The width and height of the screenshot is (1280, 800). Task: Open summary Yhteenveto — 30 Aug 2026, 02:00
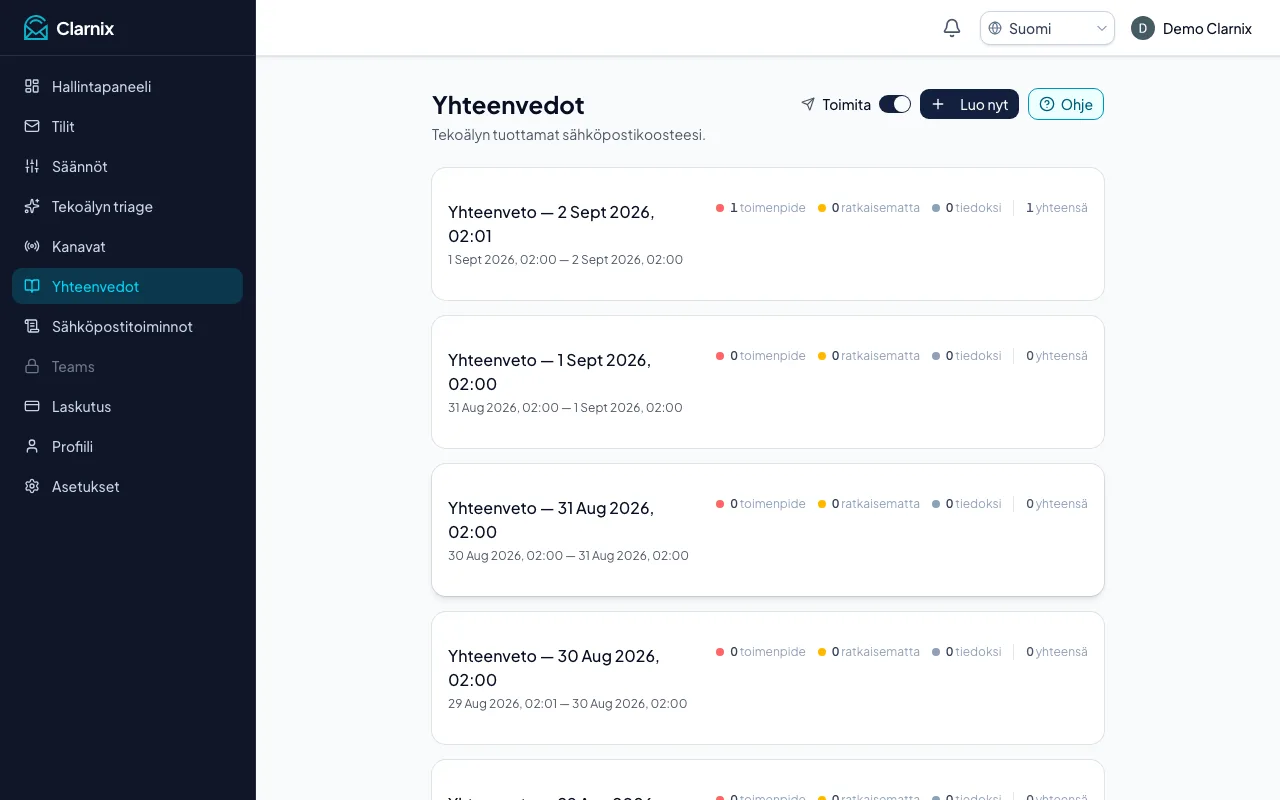coord(768,678)
